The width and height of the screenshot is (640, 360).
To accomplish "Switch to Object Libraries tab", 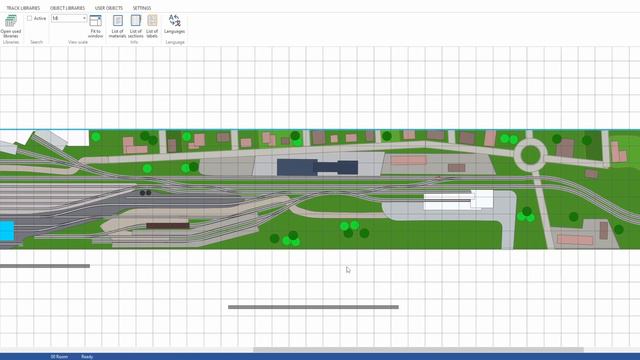I will point(67,8).
